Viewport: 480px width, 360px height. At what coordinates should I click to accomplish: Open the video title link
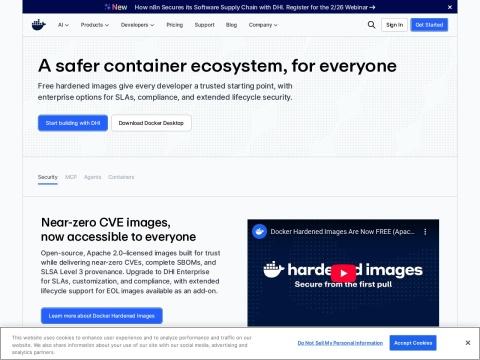(x=343, y=232)
